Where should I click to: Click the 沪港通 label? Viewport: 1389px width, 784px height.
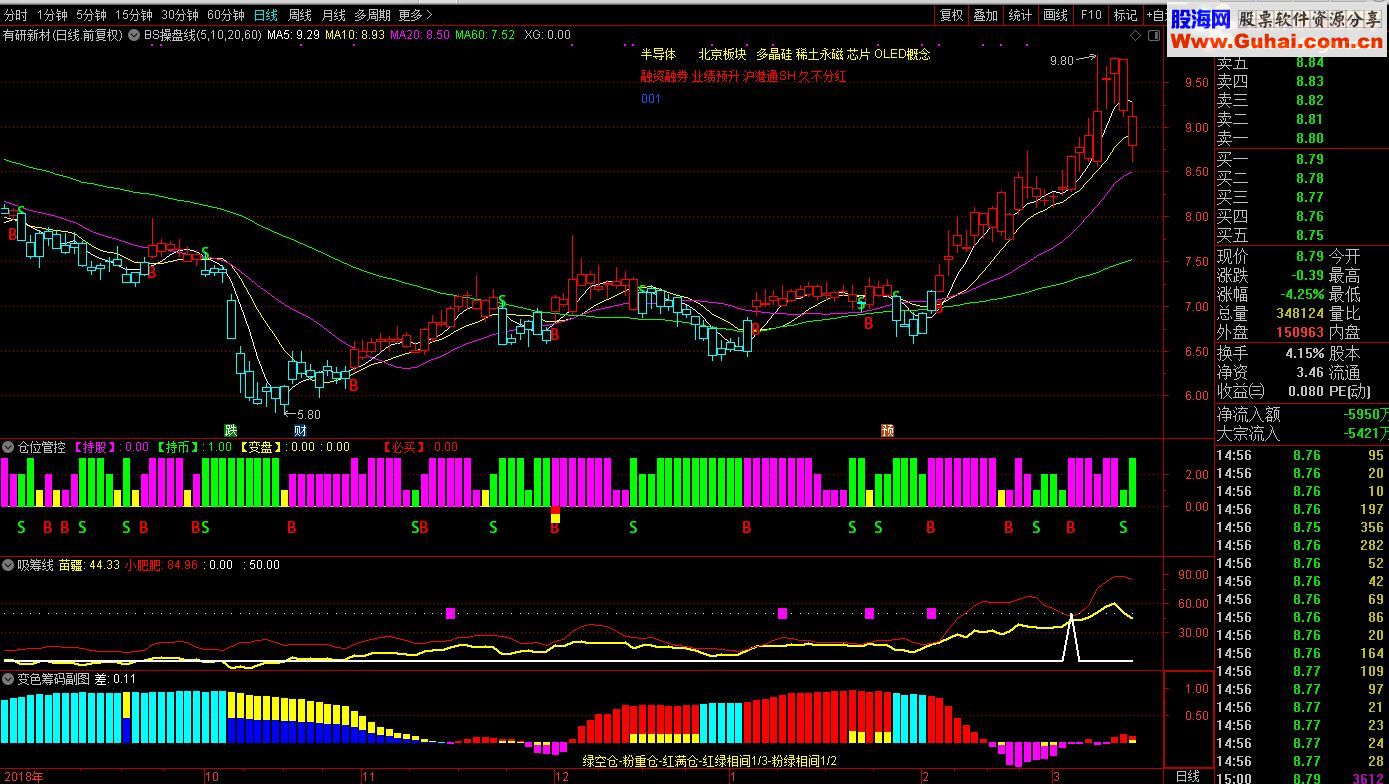tap(761, 76)
